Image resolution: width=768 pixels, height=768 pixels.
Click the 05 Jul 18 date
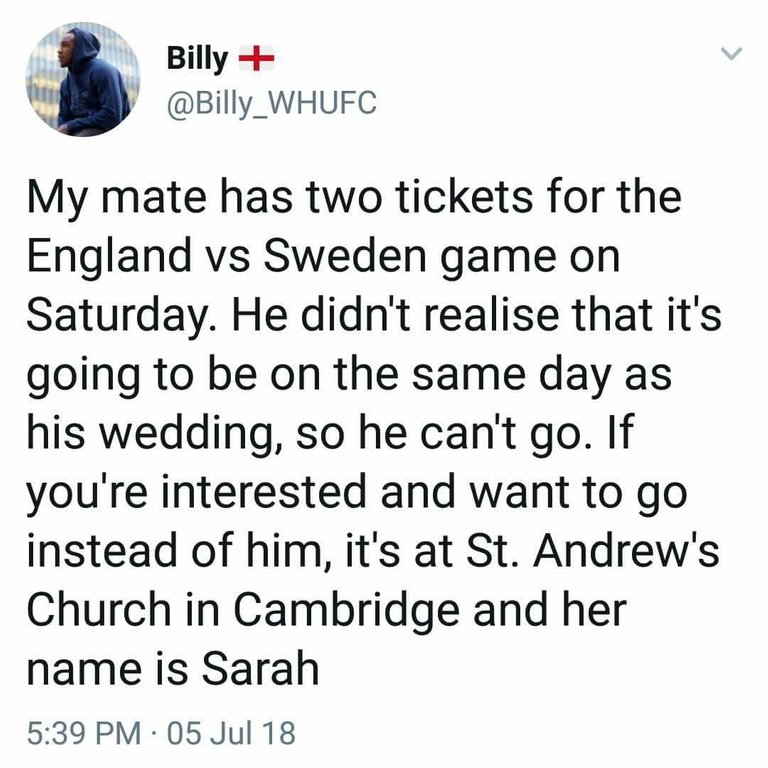point(233,735)
